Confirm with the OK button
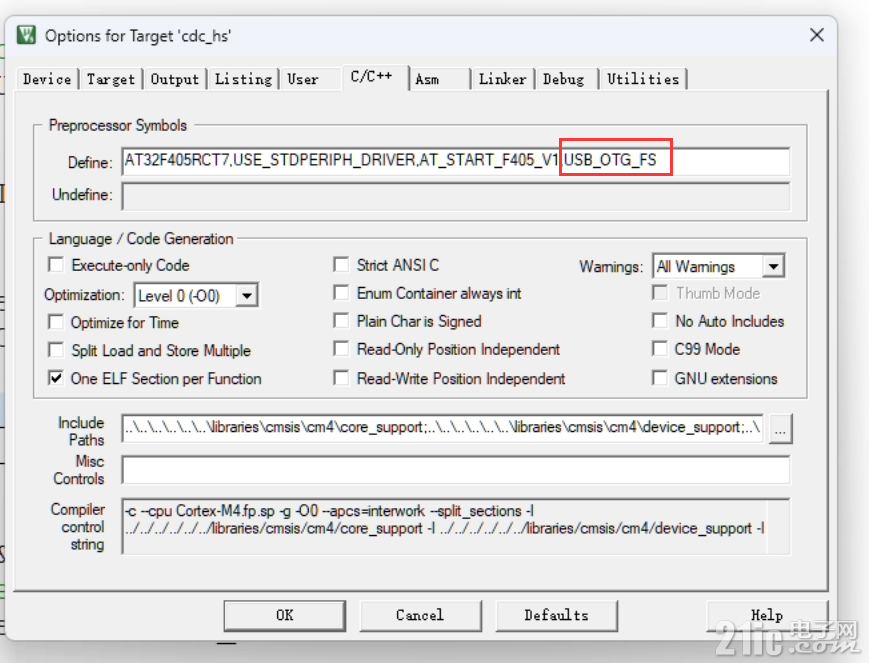Image resolution: width=869 pixels, height=663 pixels. [285, 615]
